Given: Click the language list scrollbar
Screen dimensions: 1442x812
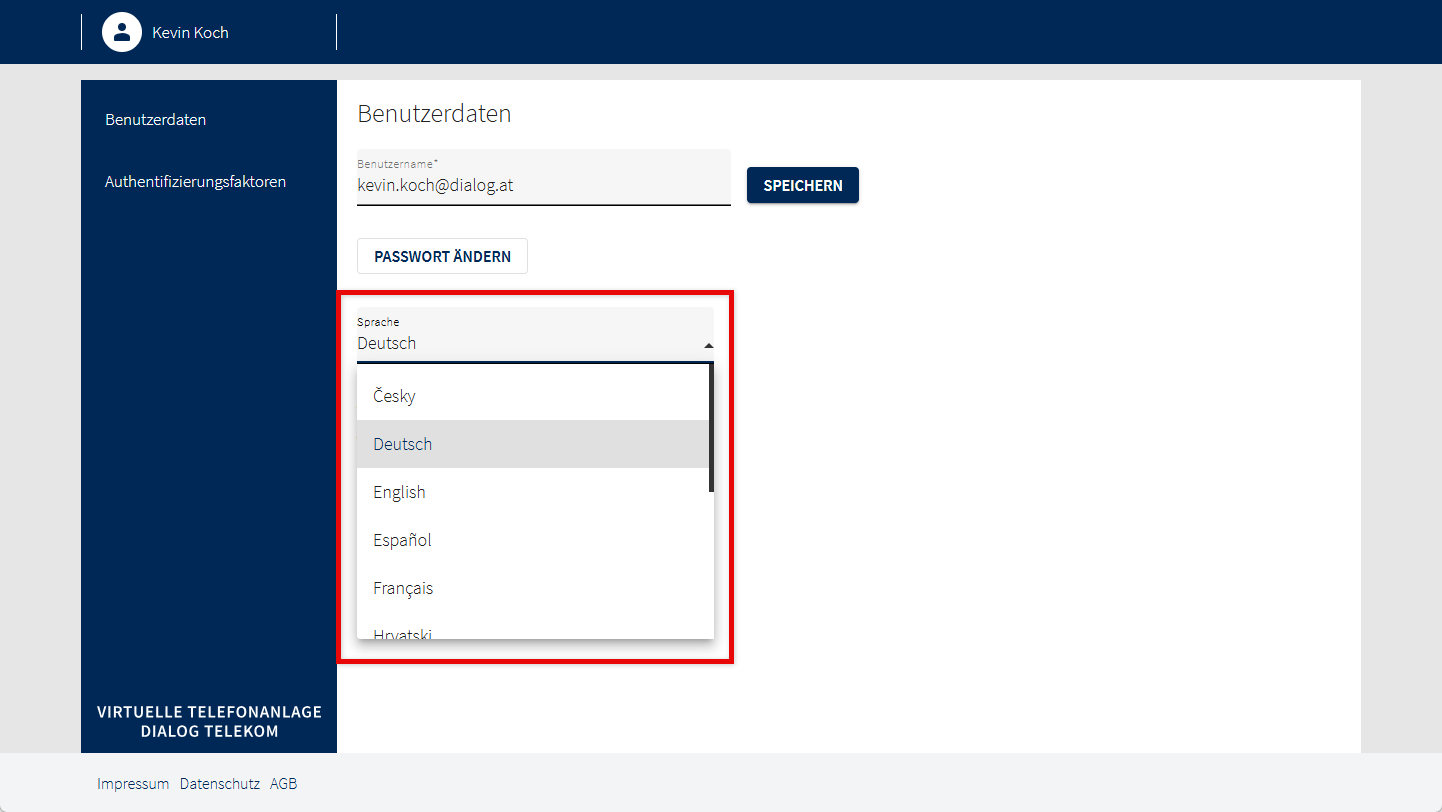Looking at the screenshot, I should click(x=711, y=428).
